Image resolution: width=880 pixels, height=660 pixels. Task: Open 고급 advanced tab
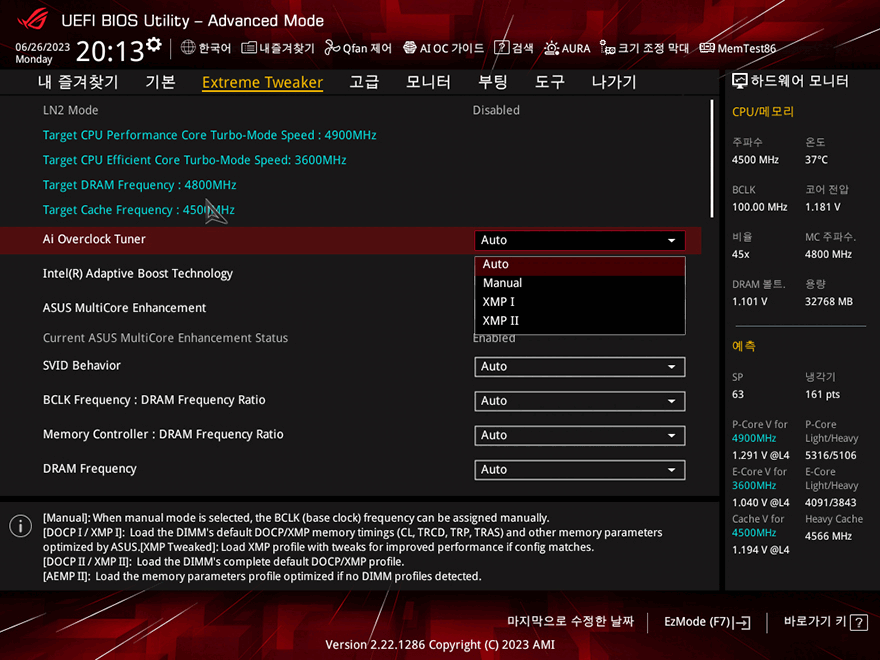click(x=364, y=82)
